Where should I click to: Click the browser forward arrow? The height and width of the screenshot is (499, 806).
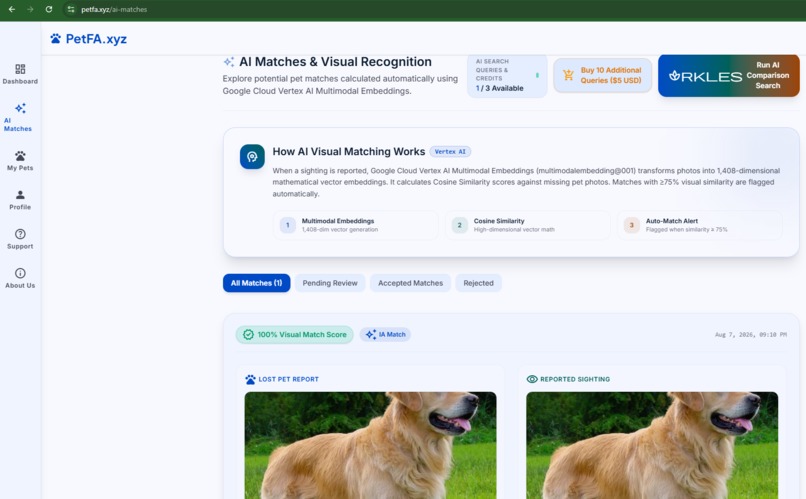[30, 9]
